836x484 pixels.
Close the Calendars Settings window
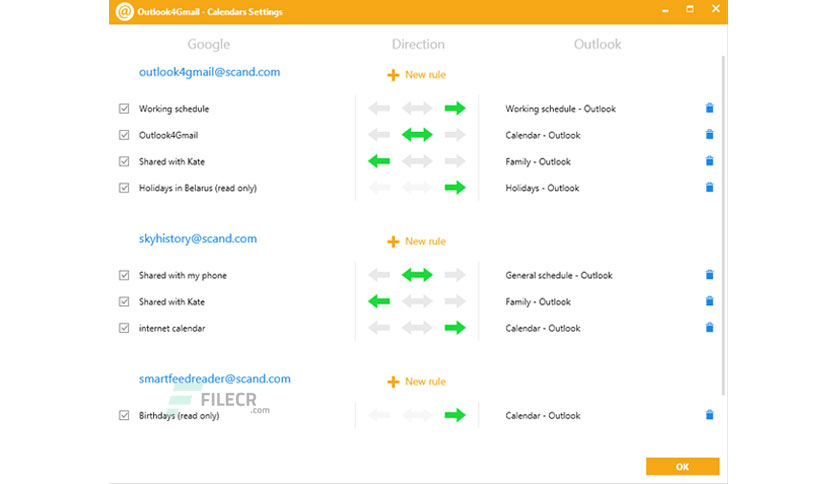click(x=716, y=9)
